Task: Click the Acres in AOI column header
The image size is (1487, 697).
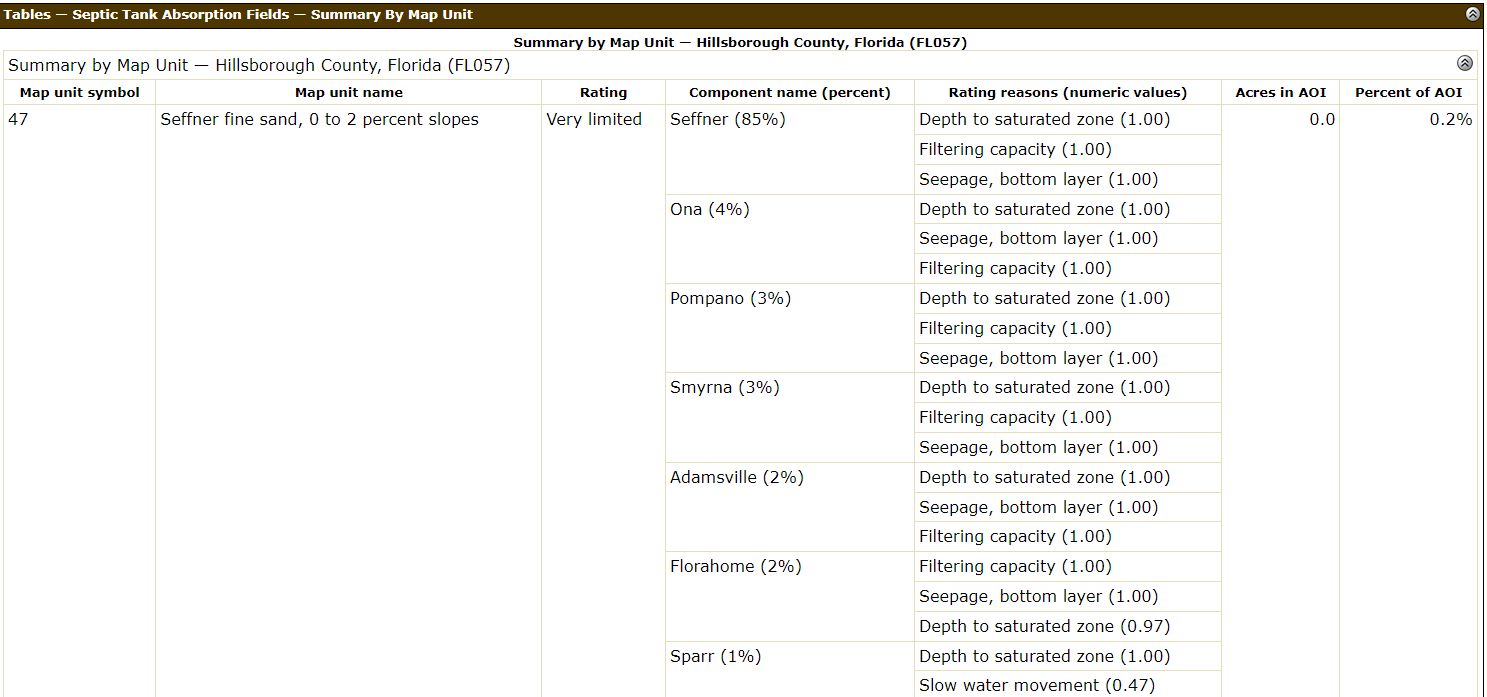Action: click(1280, 92)
